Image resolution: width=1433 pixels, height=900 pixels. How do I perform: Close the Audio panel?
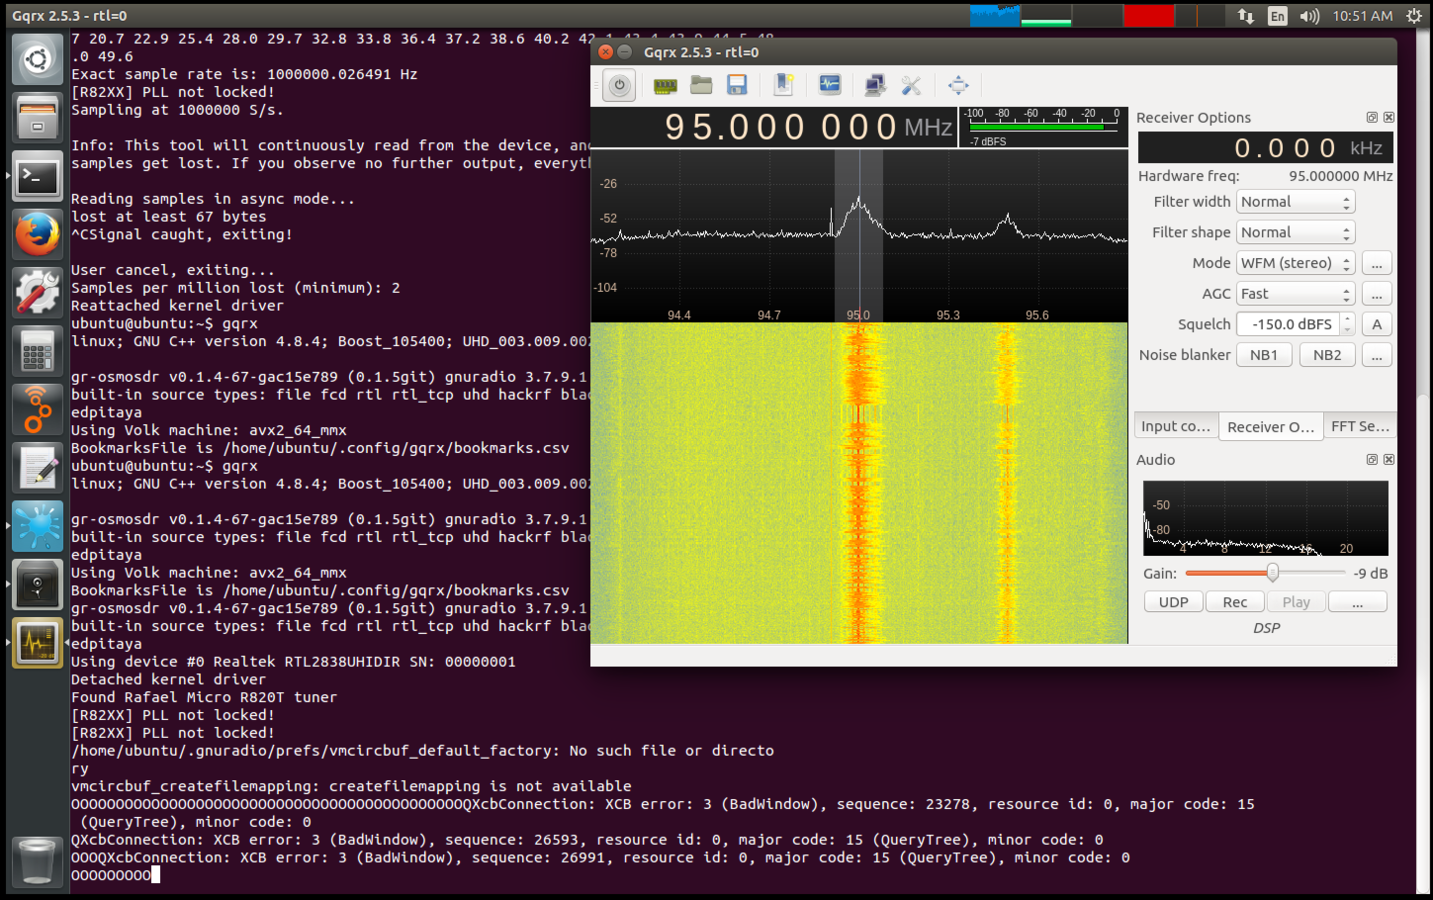click(1389, 459)
